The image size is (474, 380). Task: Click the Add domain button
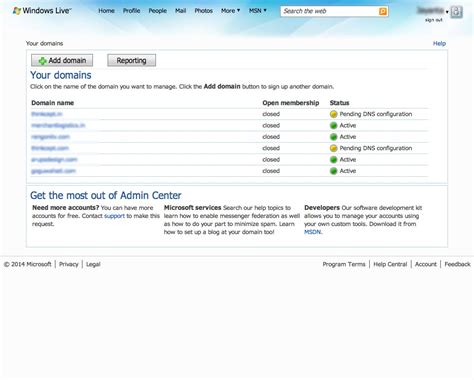pyautogui.click(x=62, y=60)
